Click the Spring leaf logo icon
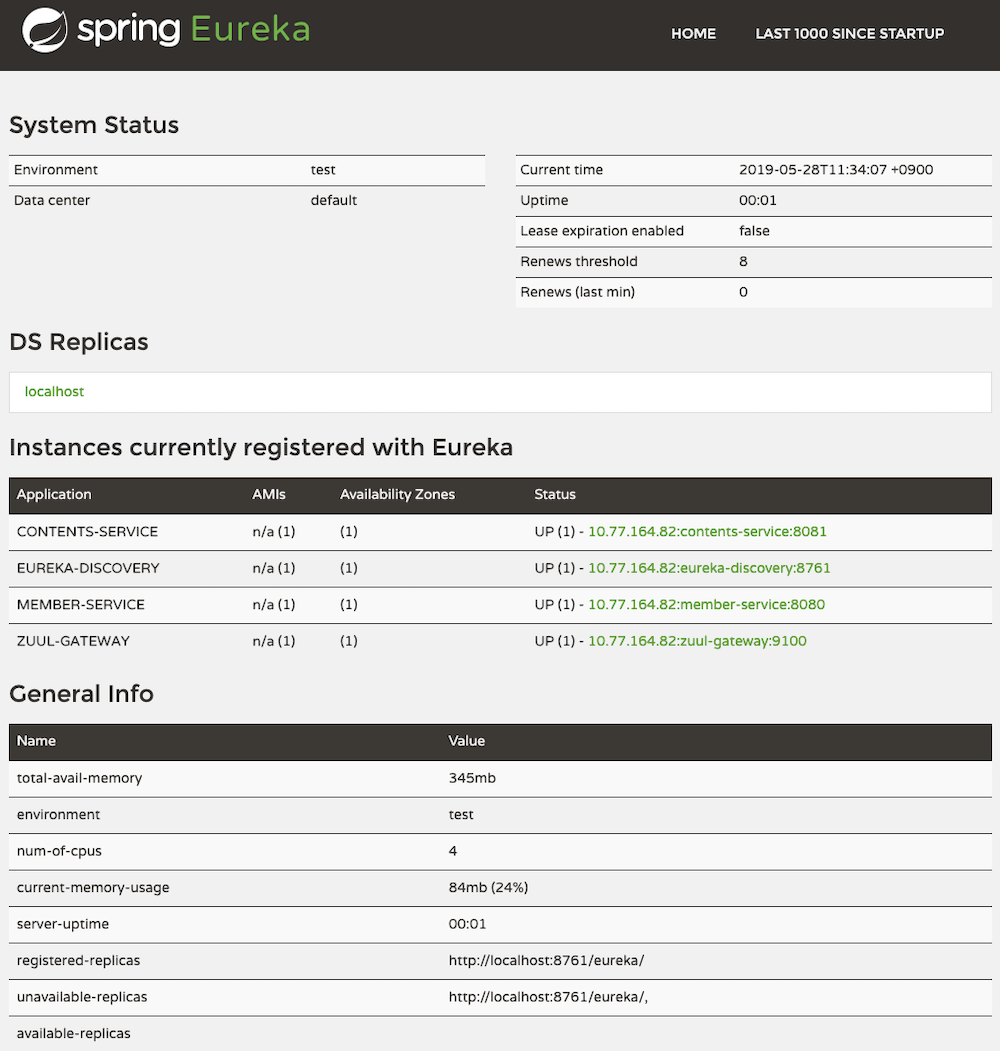 click(x=44, y=30)
